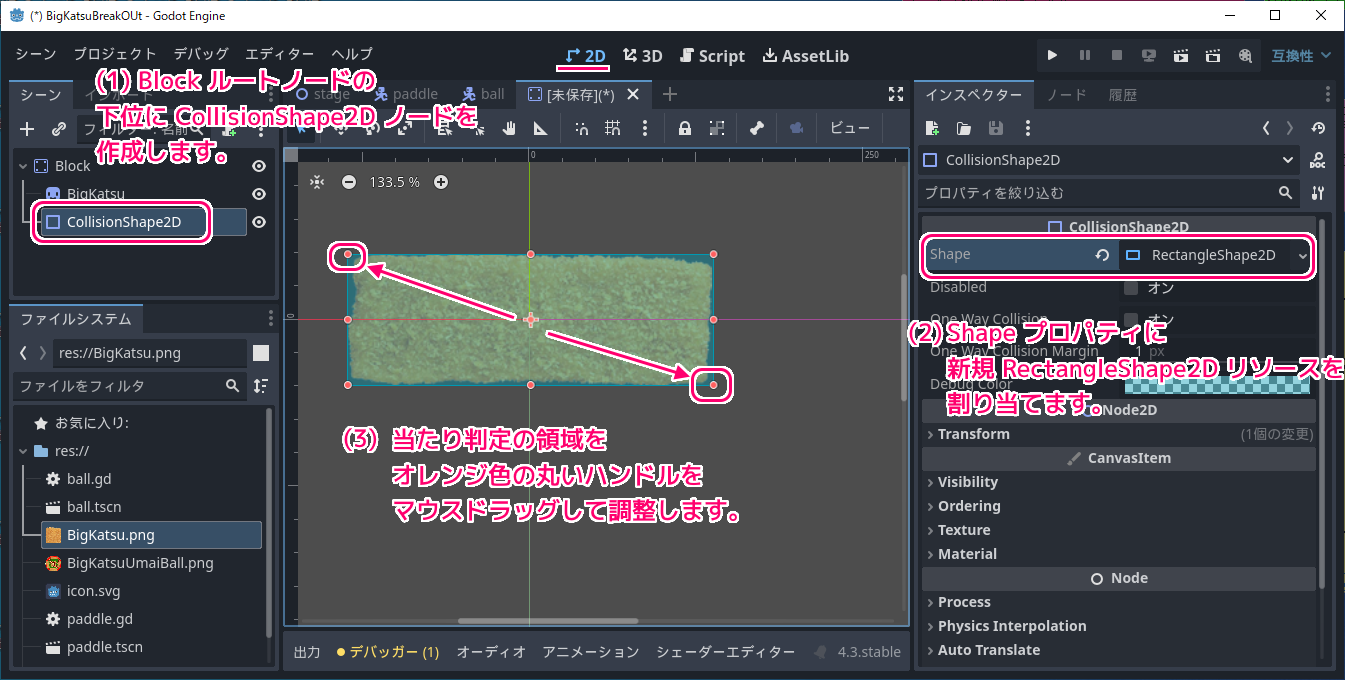The width and height of the screenshot is (1345, 680).
Task: Open the AssetLib workspace
Action: click(x=806, y=56)
